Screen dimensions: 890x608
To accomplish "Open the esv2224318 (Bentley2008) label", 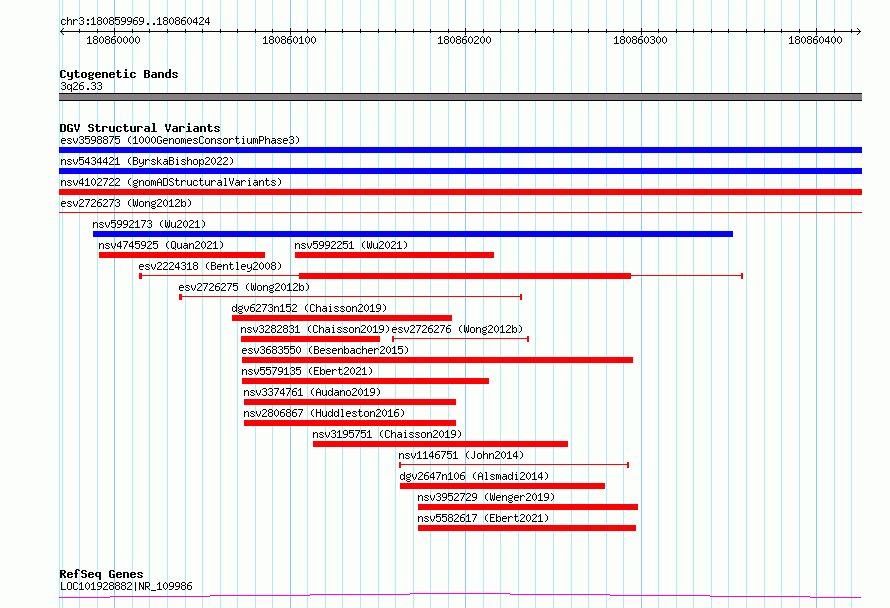I will coord(210,266).
